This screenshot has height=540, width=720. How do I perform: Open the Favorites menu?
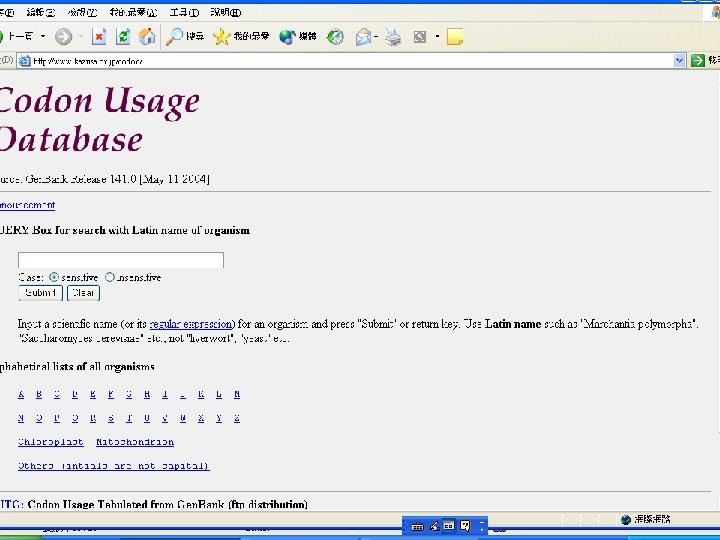click(x=133, y=12)
